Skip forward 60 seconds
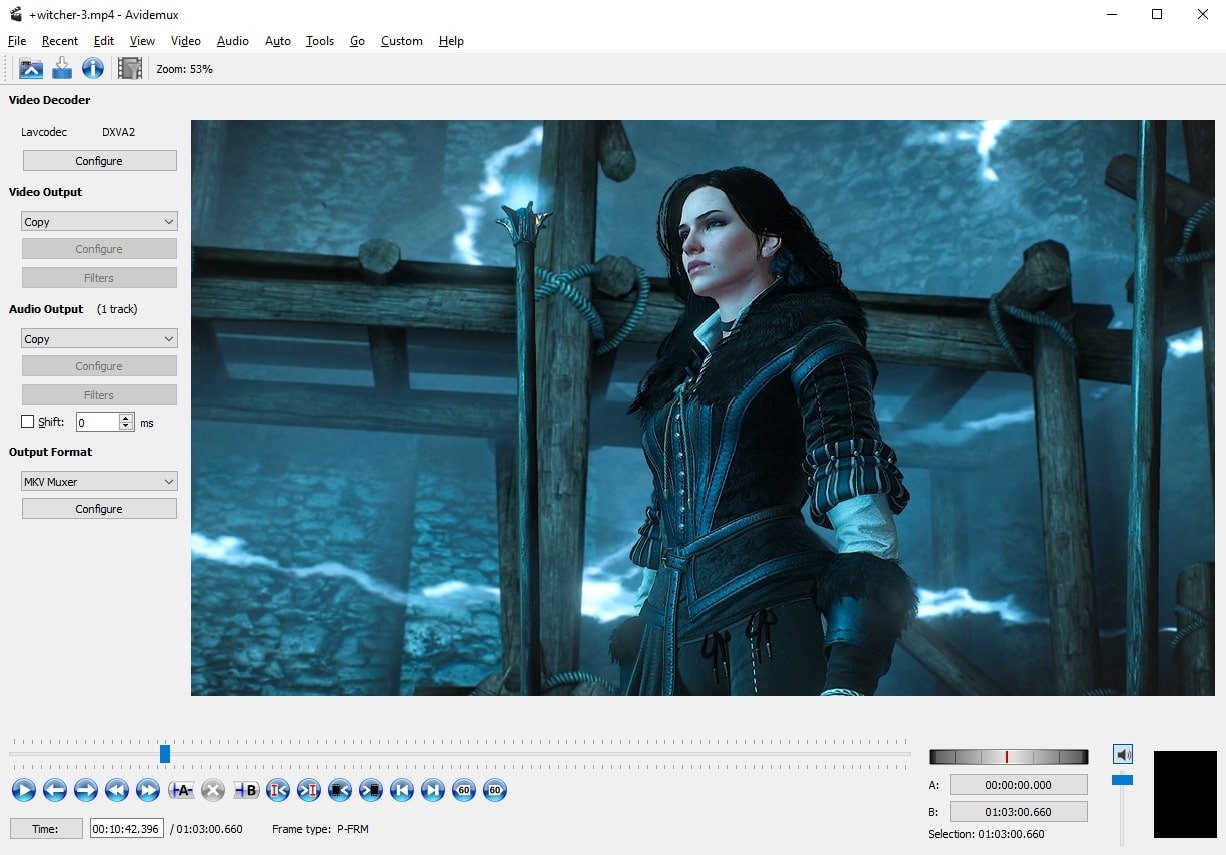This screenshot has width=1226, height=855. [495, 790]
